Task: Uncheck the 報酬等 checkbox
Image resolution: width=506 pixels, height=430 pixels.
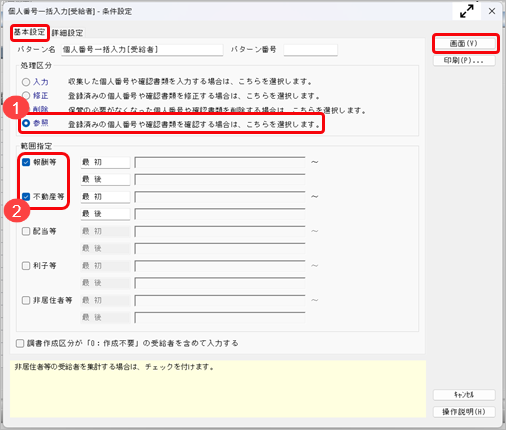Action: tap(26, 162)
